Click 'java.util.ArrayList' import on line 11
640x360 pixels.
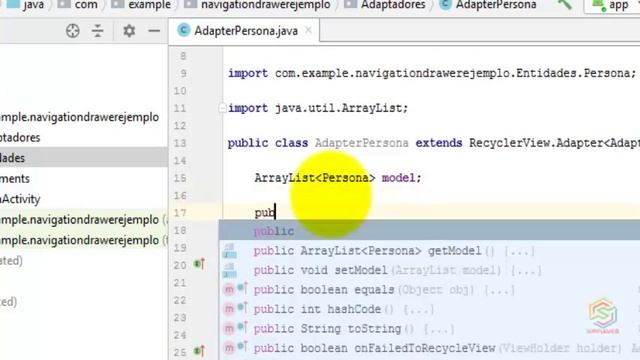coord(341,108)
